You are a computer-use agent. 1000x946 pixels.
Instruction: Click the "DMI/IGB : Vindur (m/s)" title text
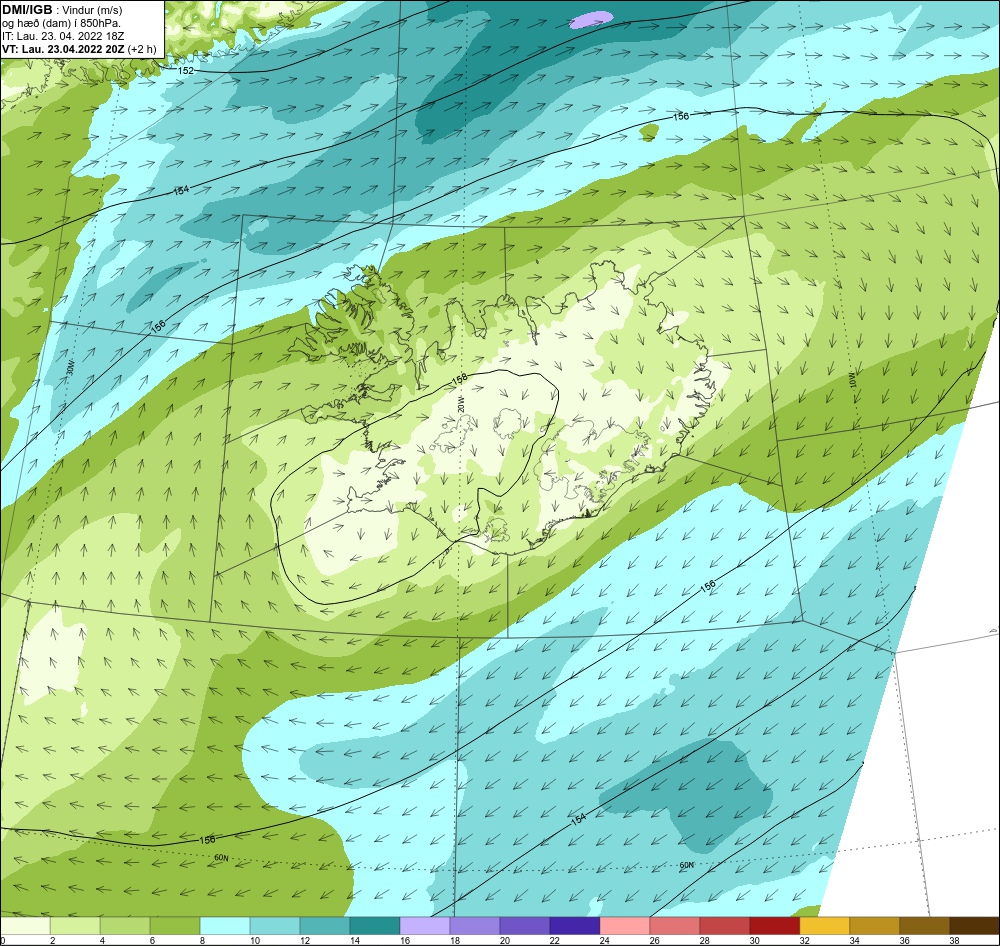point(62,10)
